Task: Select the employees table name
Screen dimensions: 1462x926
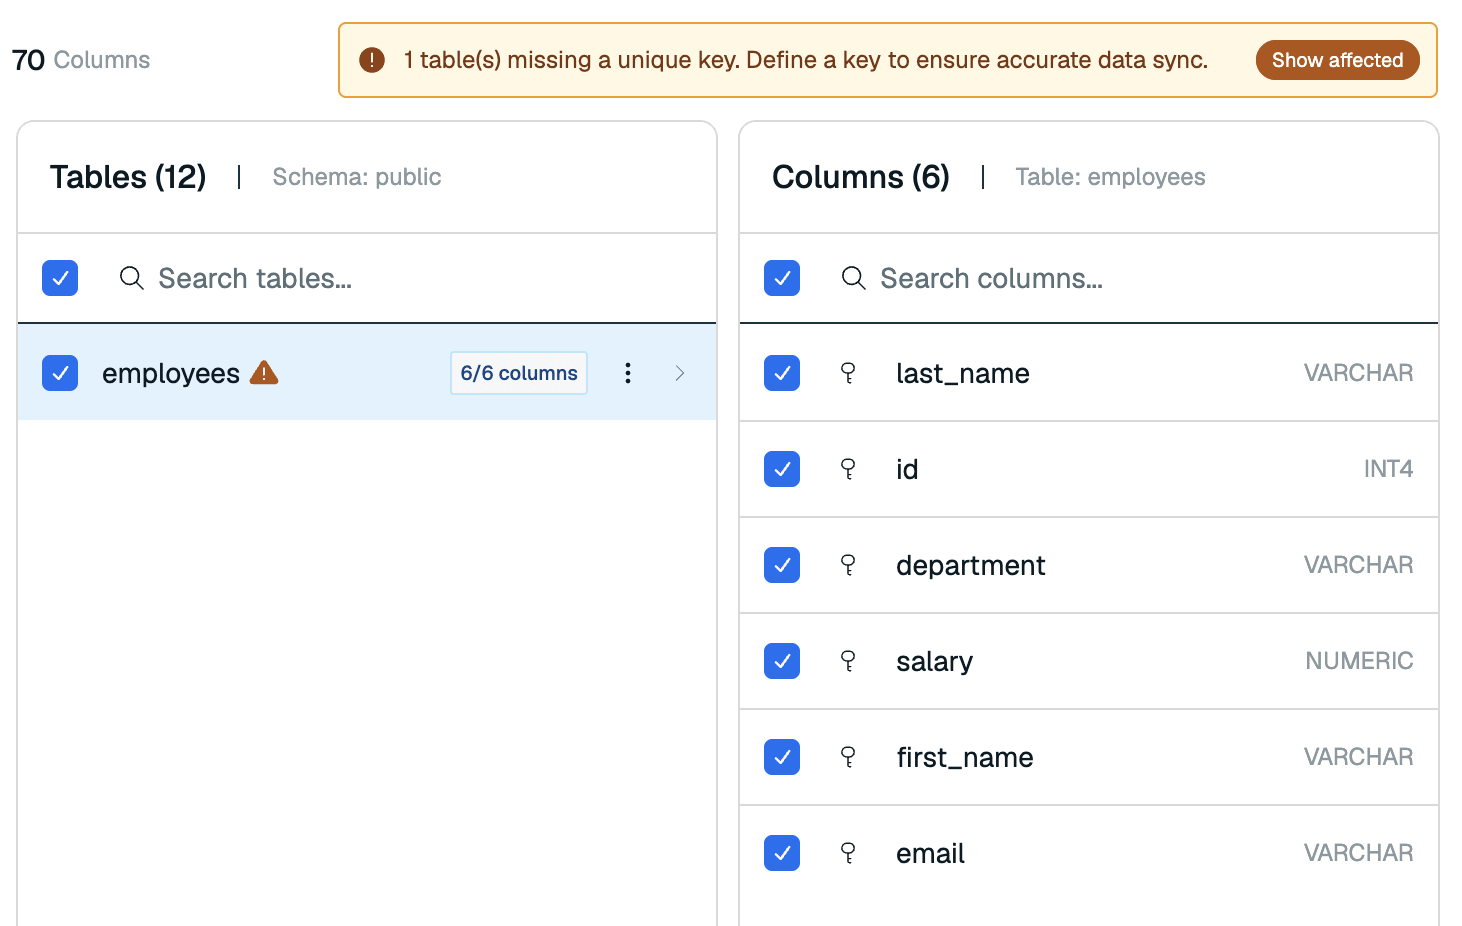Action: point(171,373)
